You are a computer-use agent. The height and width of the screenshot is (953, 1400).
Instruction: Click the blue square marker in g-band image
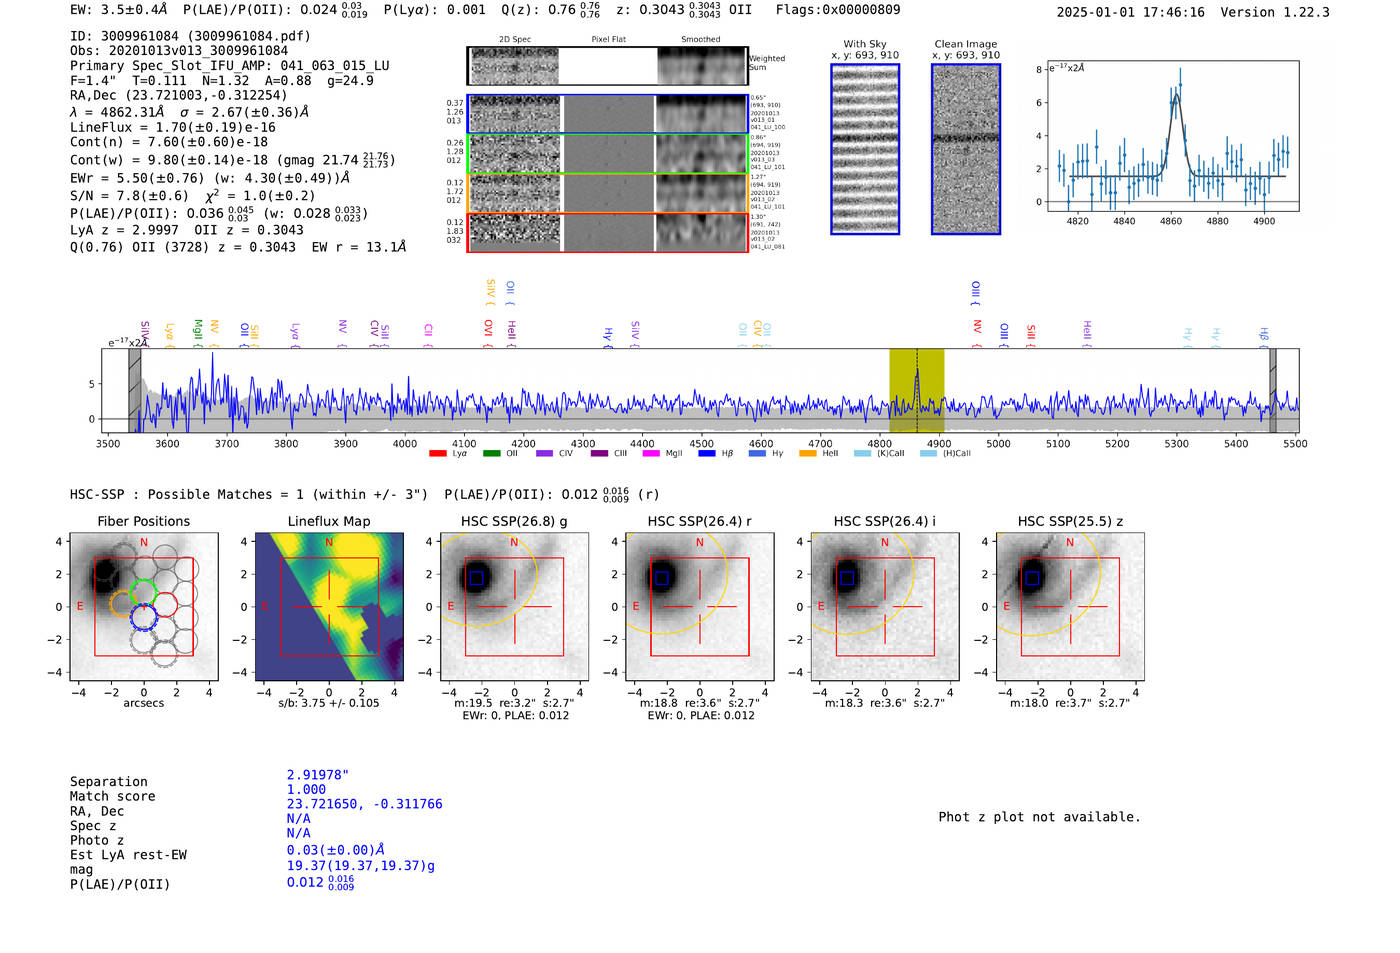pyautogui.click(x=477, y=578)
